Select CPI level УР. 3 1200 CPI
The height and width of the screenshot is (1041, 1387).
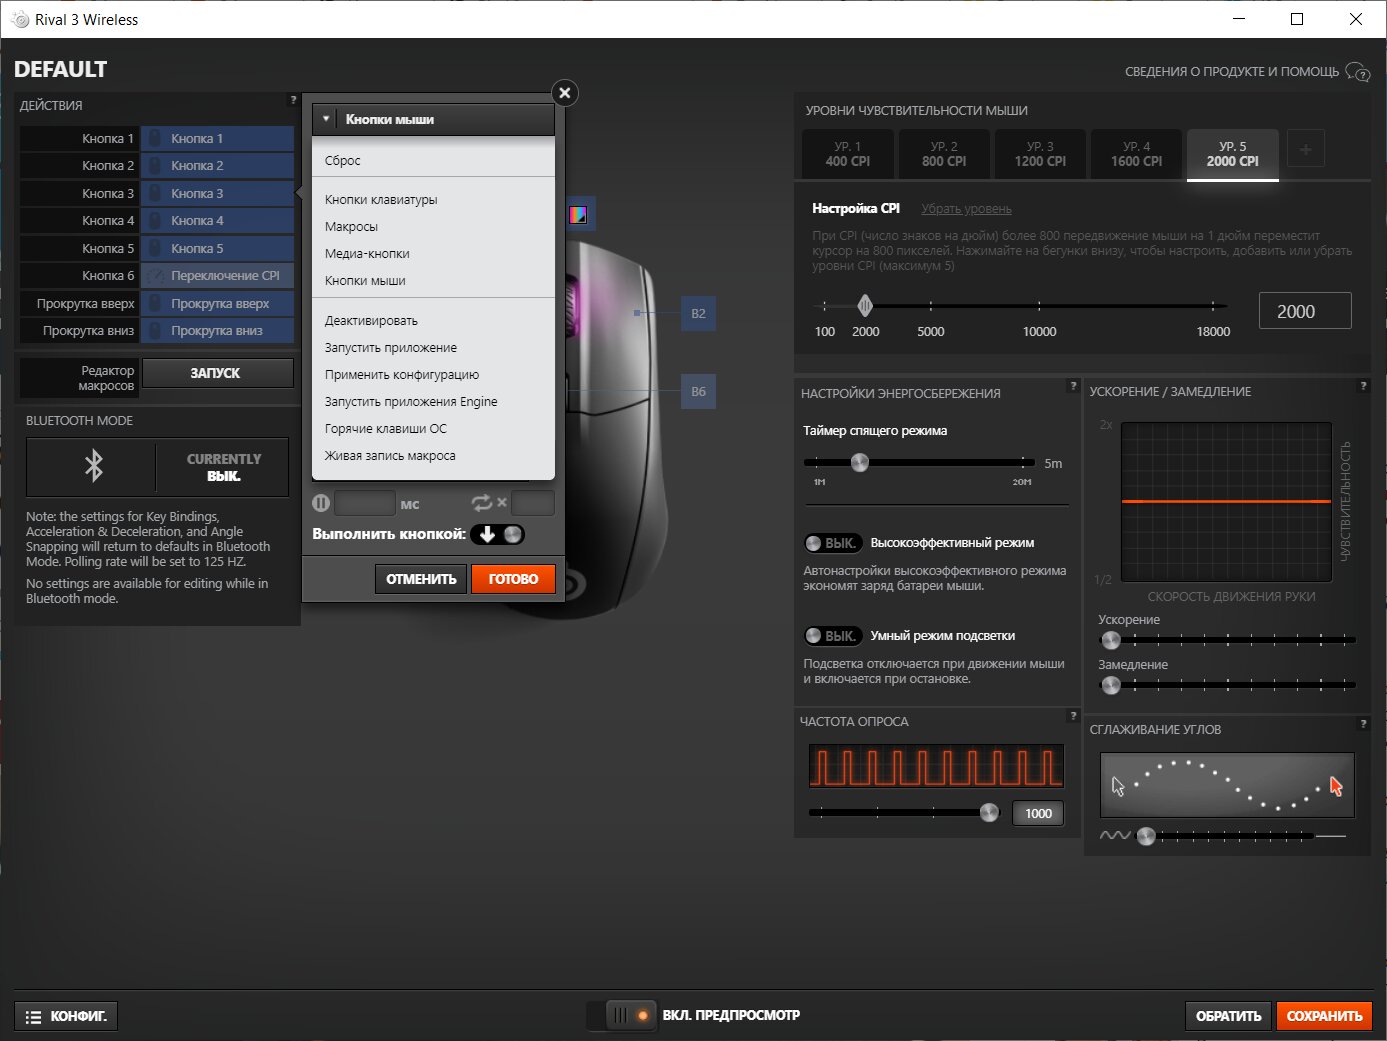click(x=1040, y=154)
